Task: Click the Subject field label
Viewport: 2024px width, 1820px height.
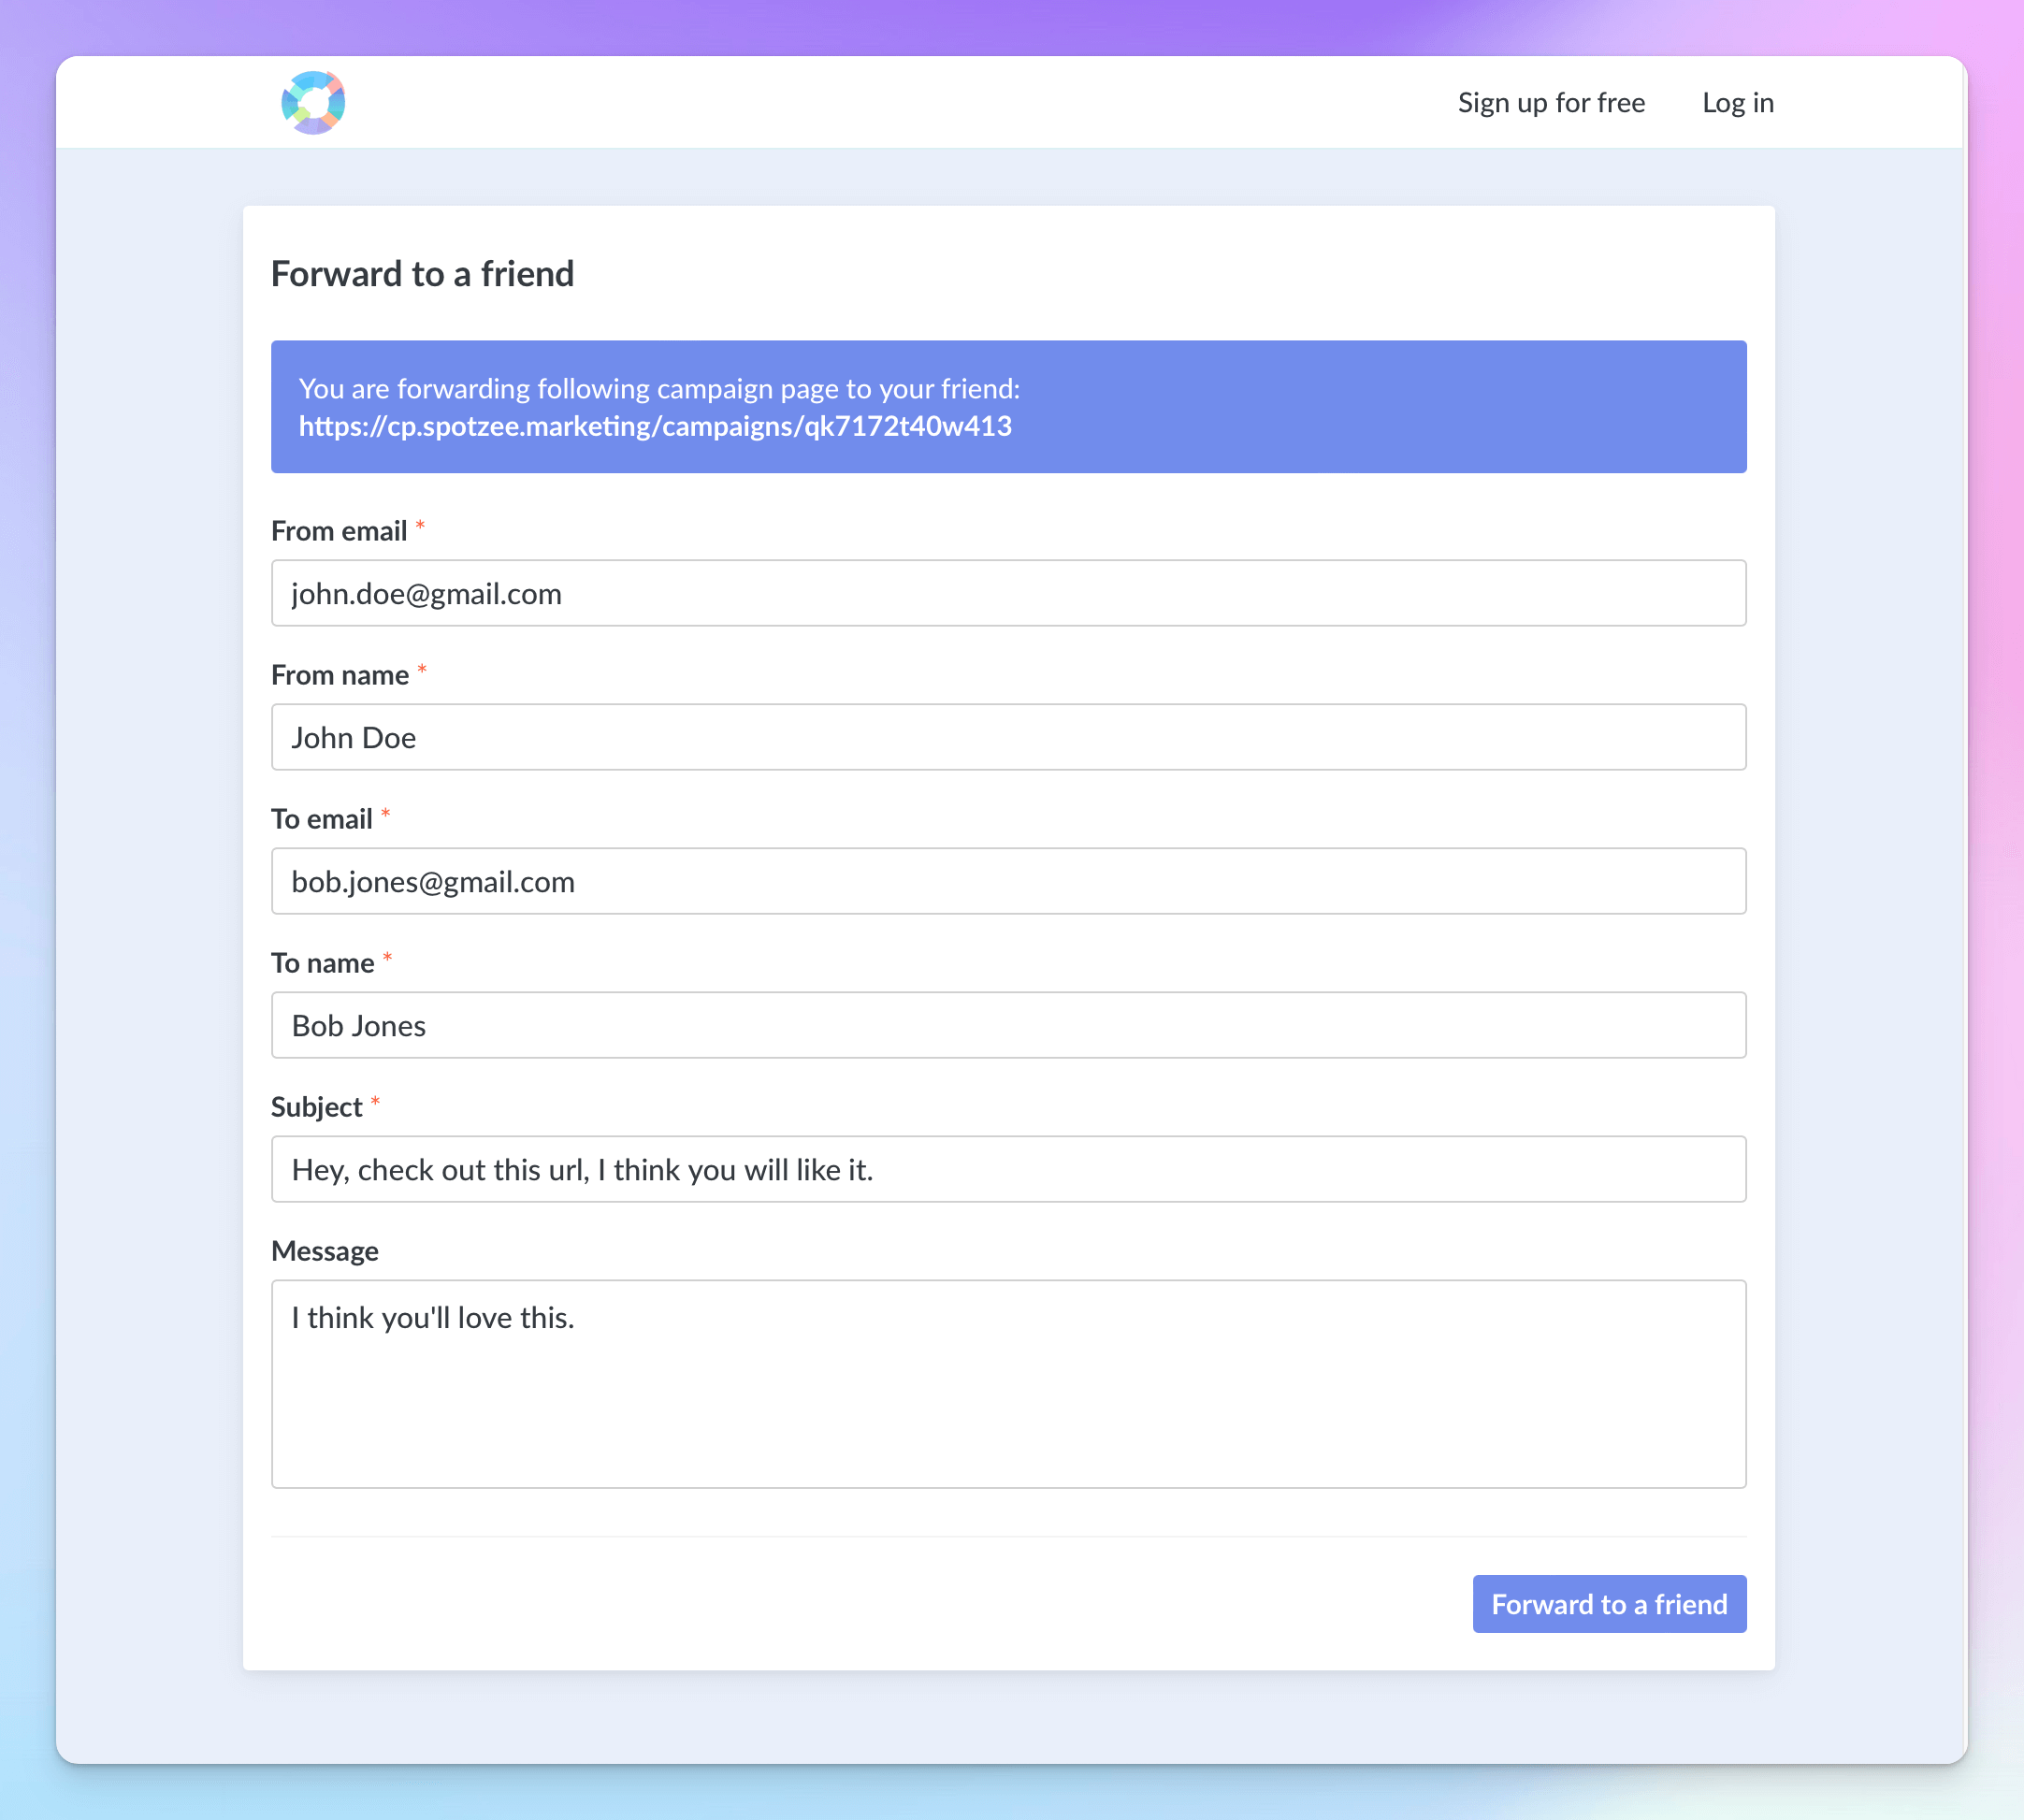Action: (x=317, y=1107)
